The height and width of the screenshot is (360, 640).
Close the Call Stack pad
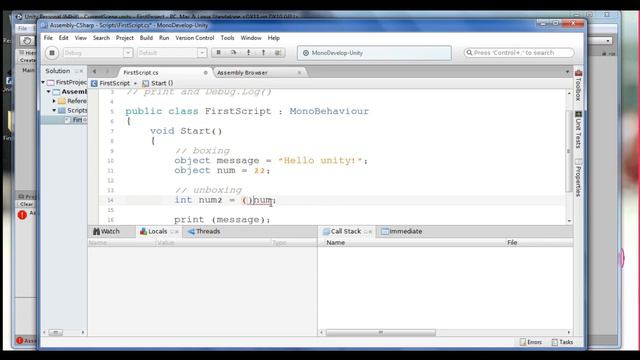point(370,231)
